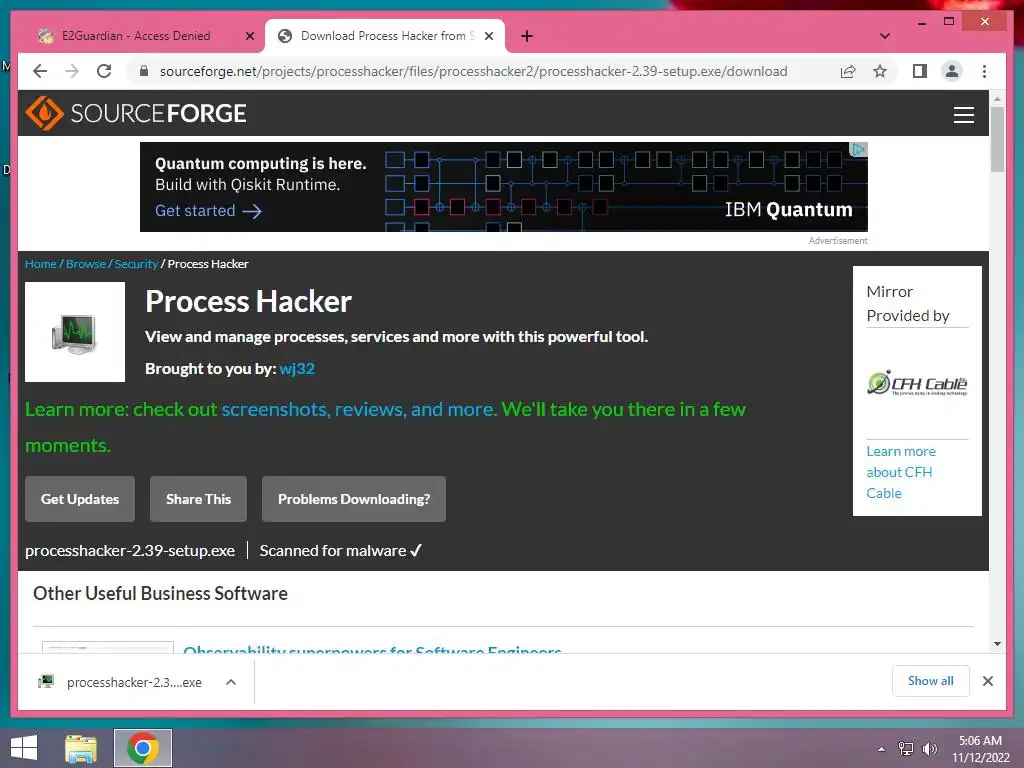Open the Security breadcrumb link
This screenshot has width=1024, height=768.
pyautogui.click(x=136, y=264)
